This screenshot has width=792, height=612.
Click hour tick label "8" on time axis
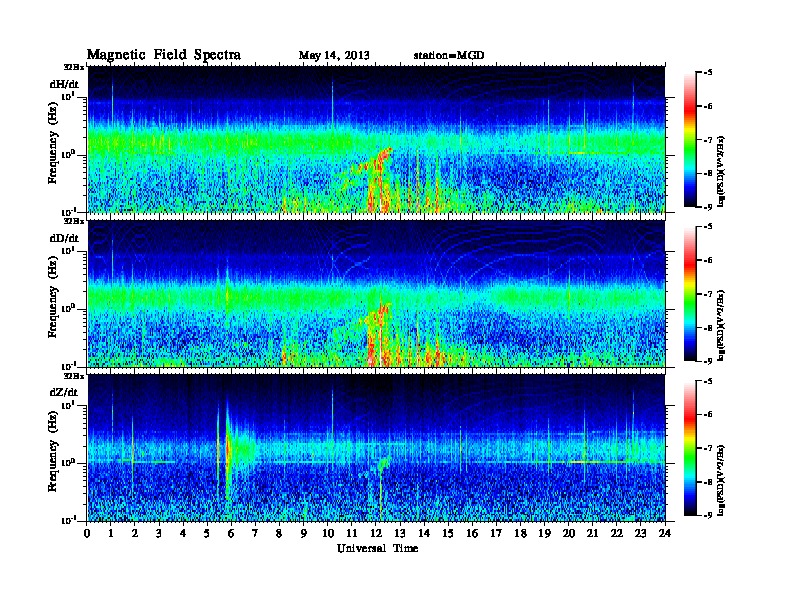click(x=280, y=534)
